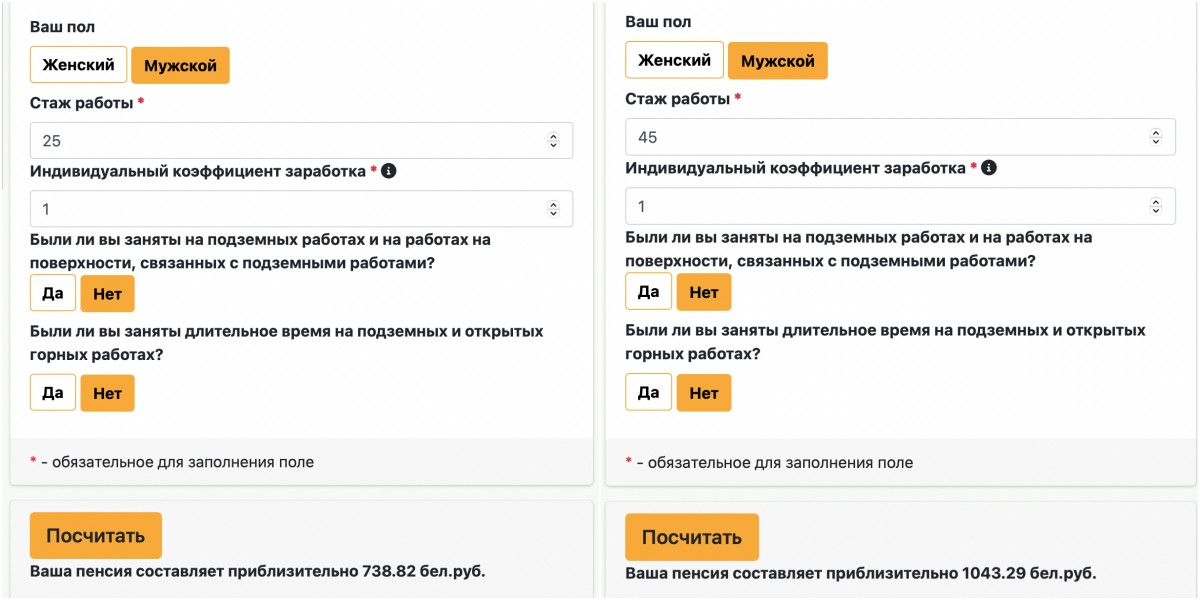Click the горных работах question text in the стаж 25 form
Image resolution: width=1200 pixels, height=600 pixels.
pos(287,343)
